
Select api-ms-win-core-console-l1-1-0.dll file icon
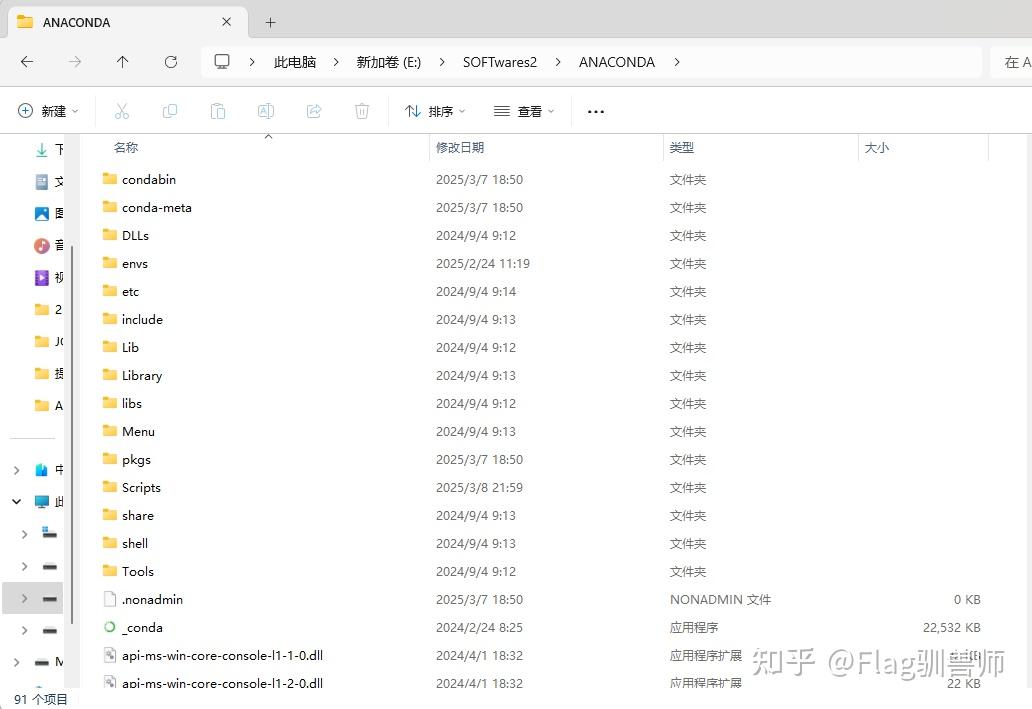(x=110, y=655)
